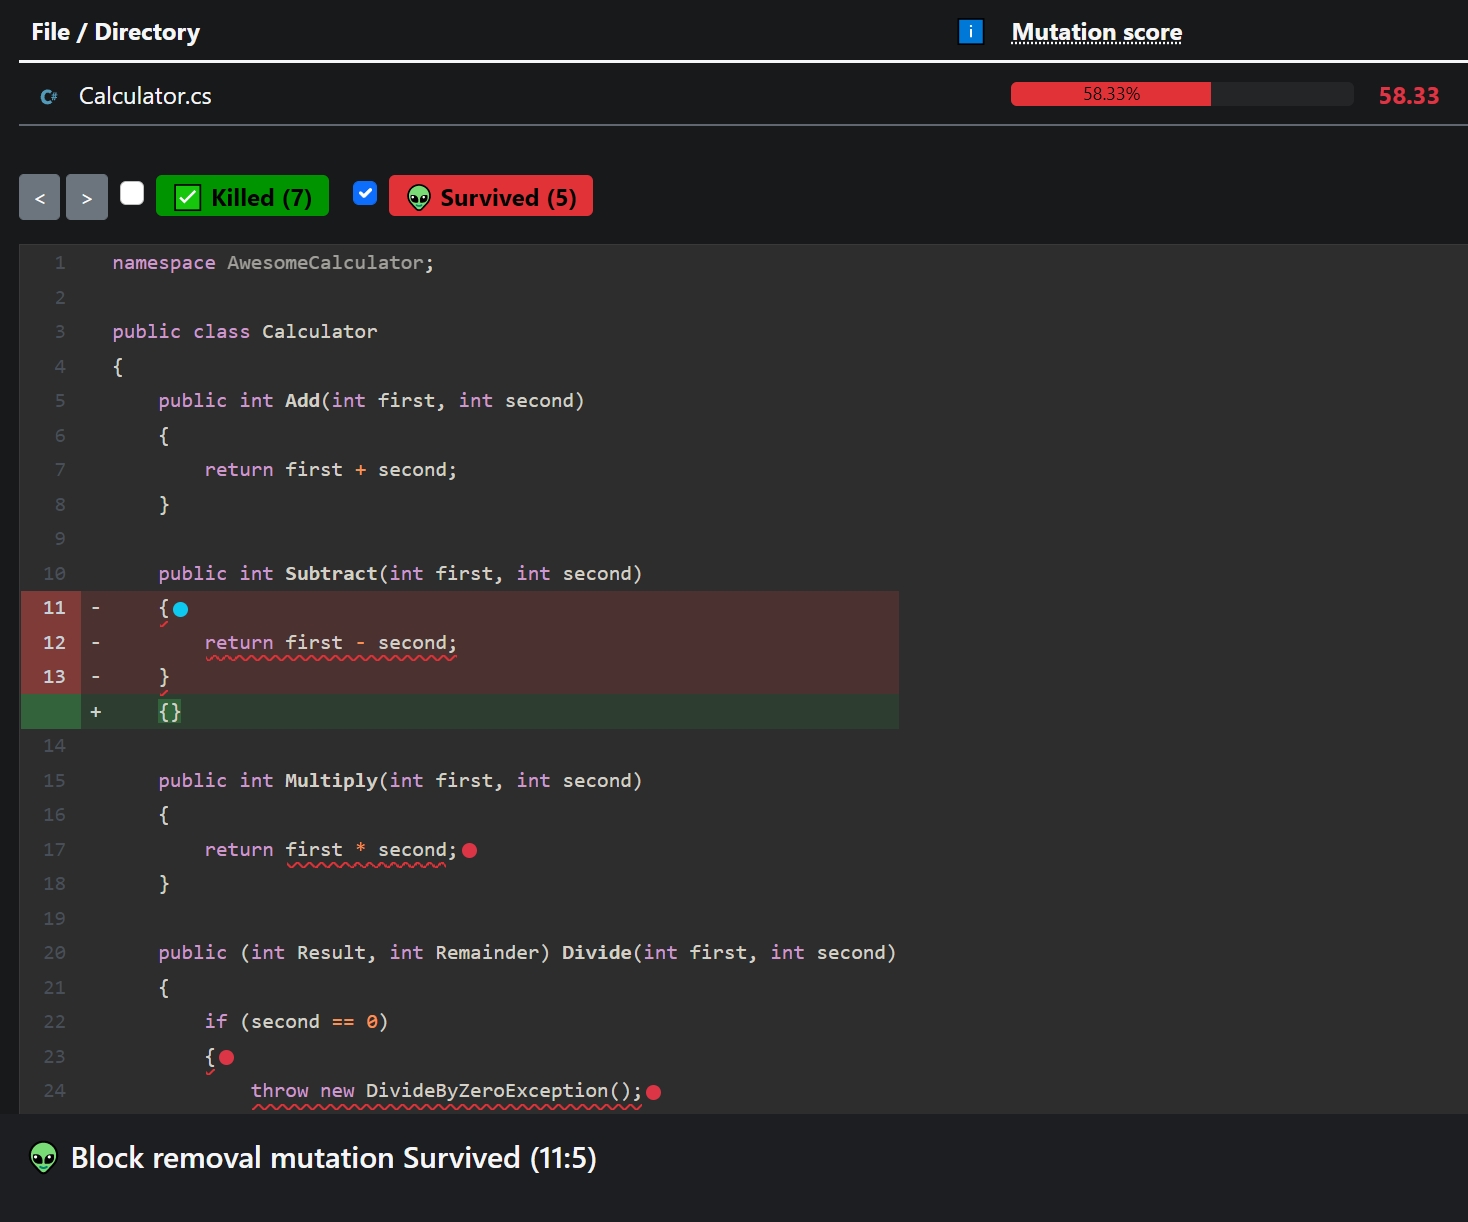Collapse the removed code diff on line 12

(330, 643)
